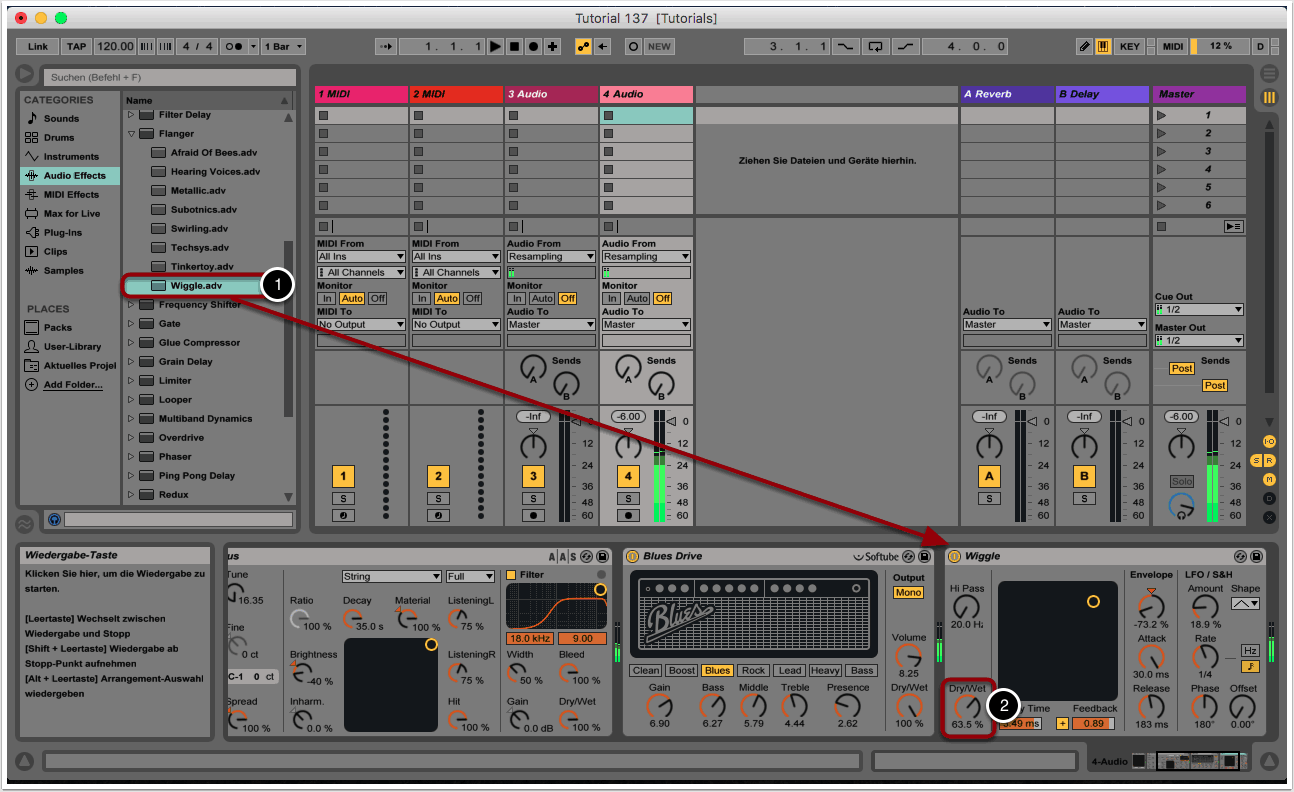
Task: Enable Mono output on Blues Drive
Action: (908, 593)
